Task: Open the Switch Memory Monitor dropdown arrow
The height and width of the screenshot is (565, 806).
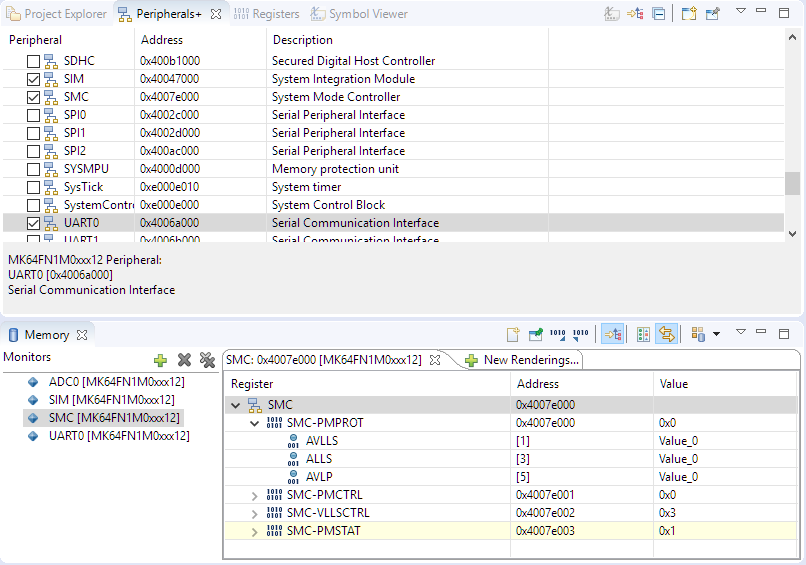Action: (x=717, y=334)
